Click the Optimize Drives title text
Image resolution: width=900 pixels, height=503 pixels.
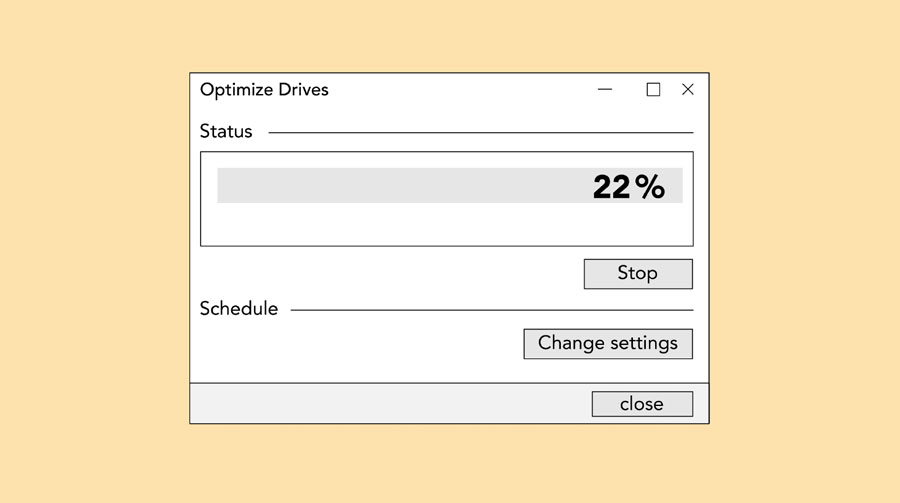[x=264, y=90]
